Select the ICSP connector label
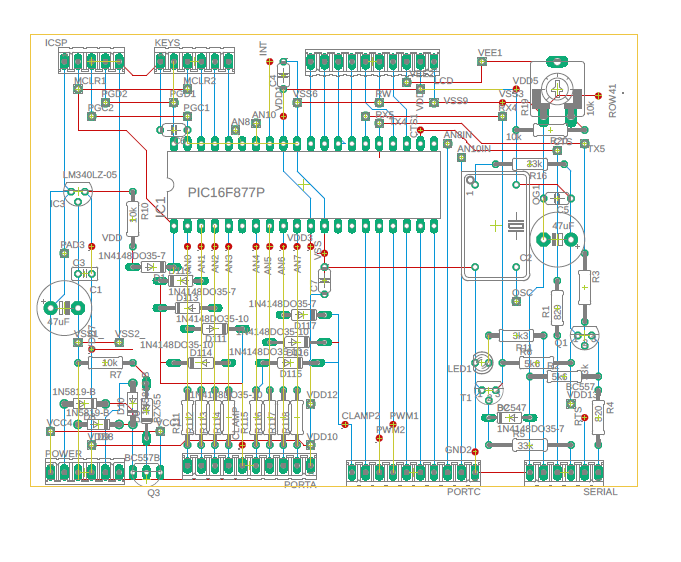The width and height of the screenshot is (681, 562). 56,43
